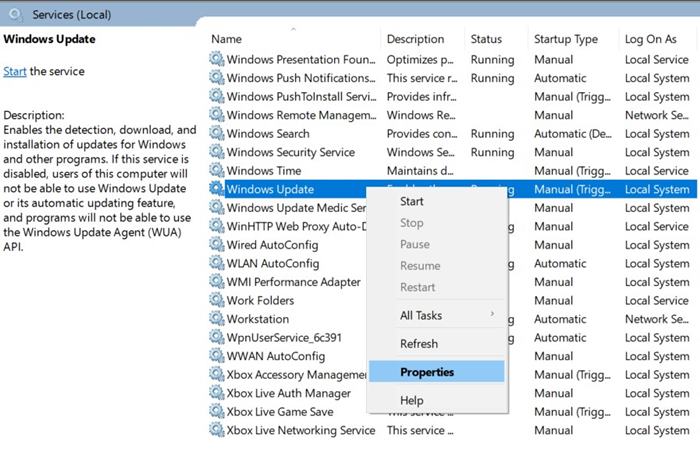
Task: Select the Work Folders service name
Action: pos(260,300)
